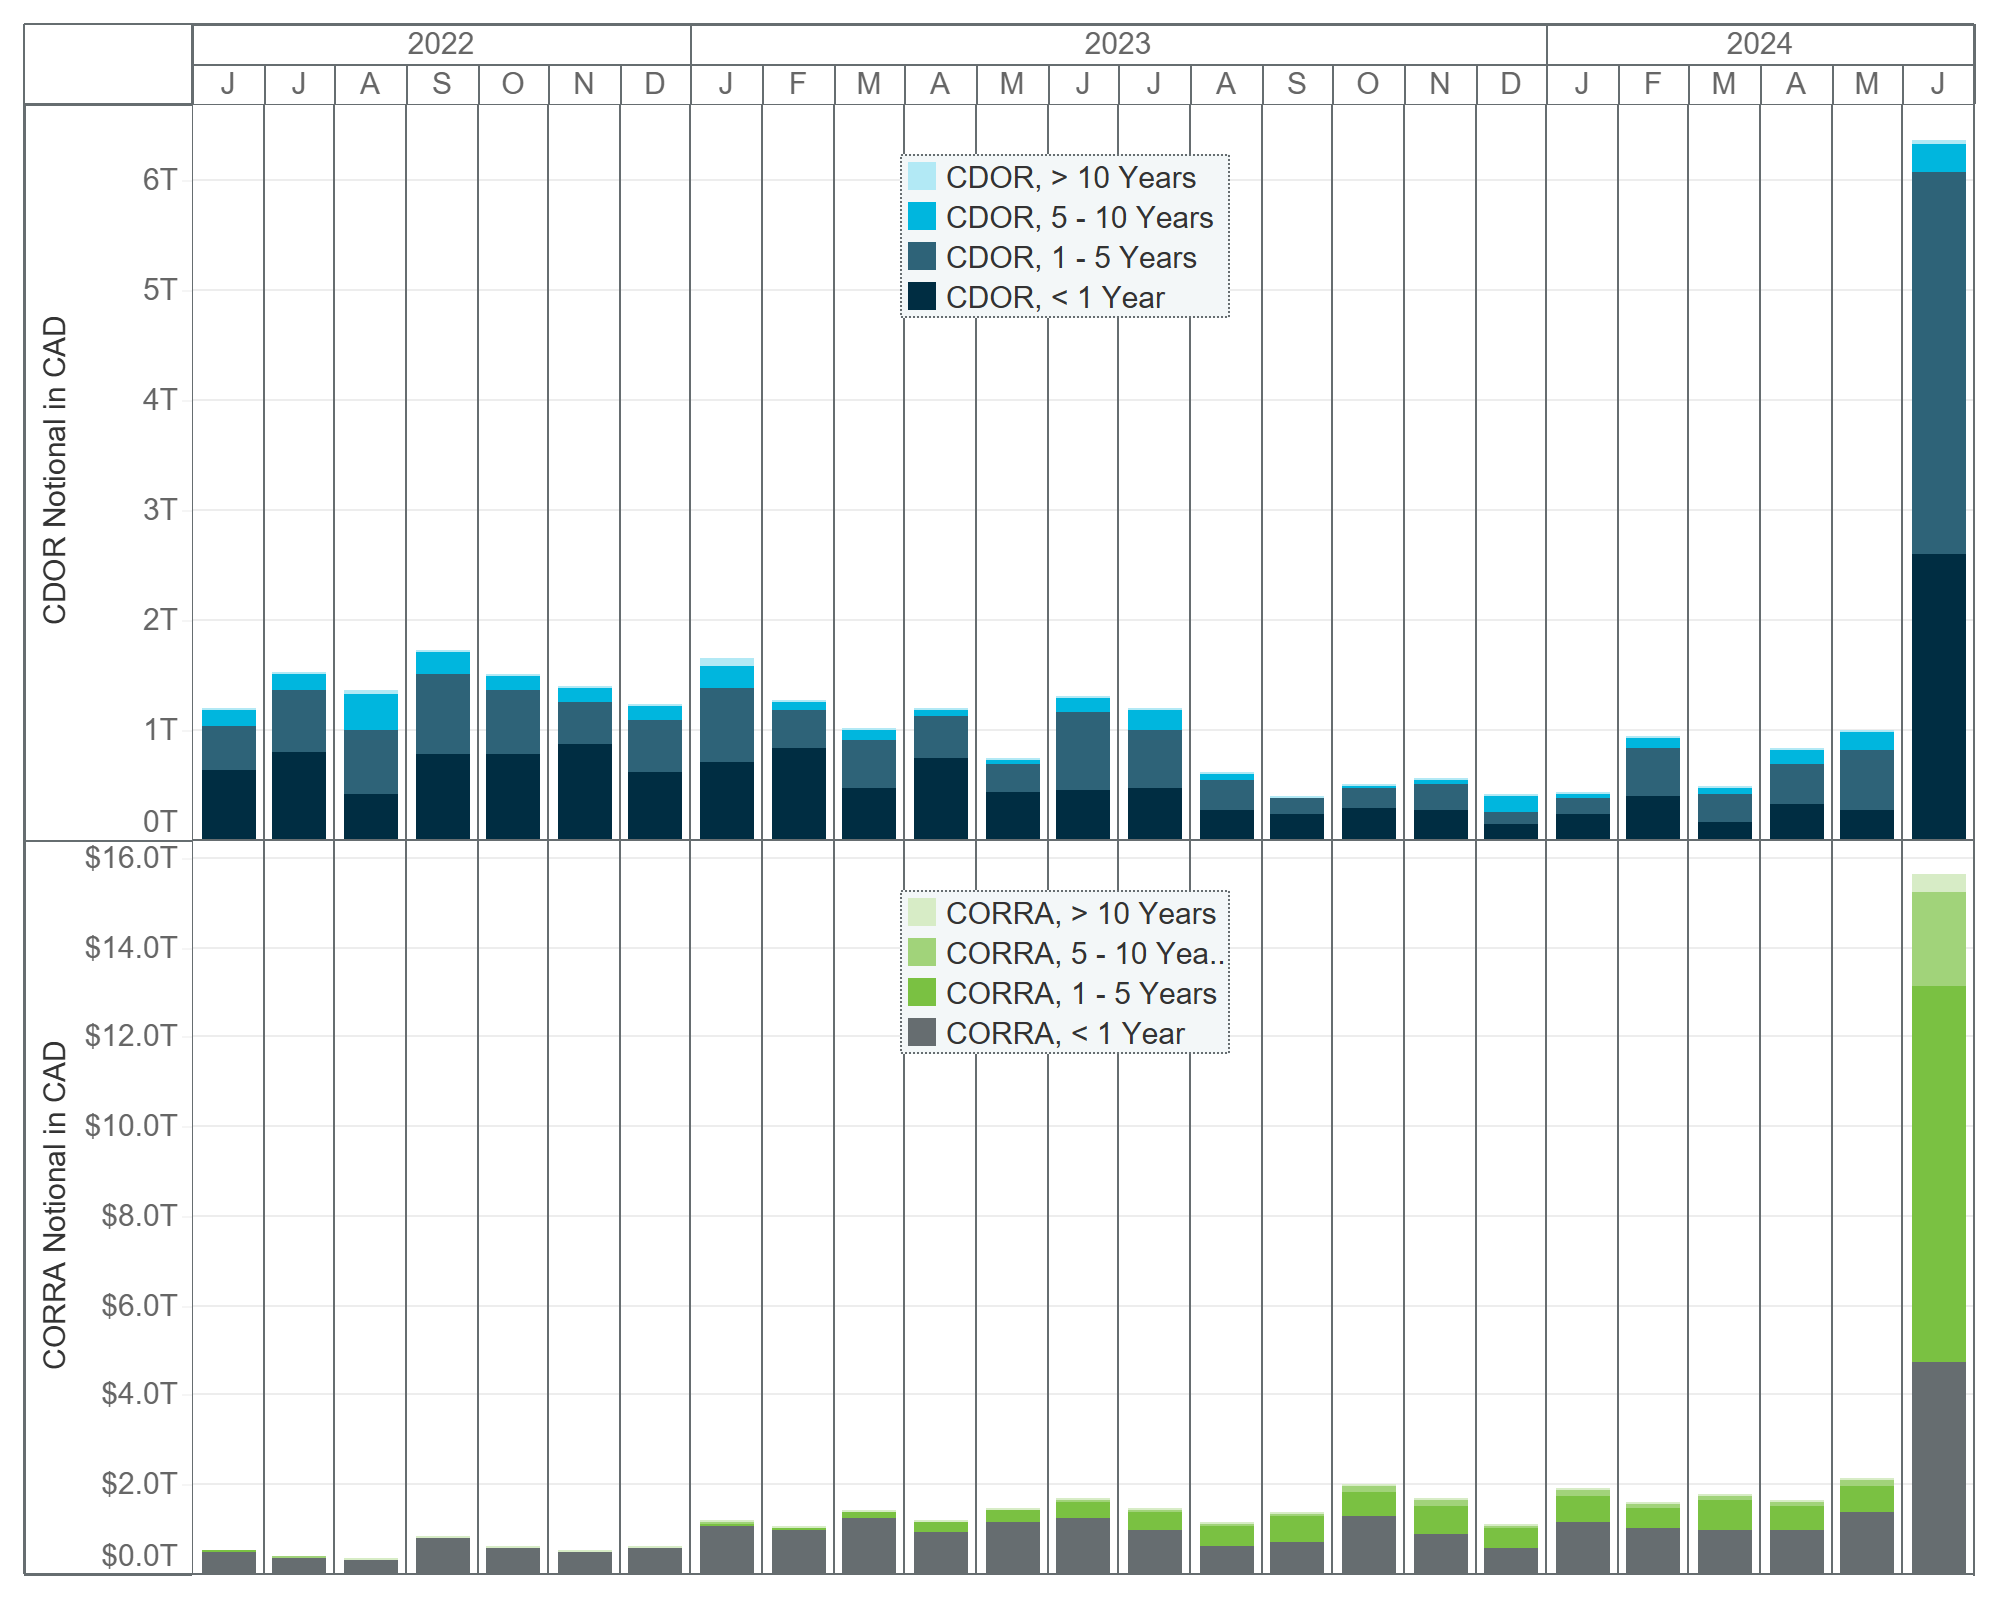Click the 6T axis label in CDOR chart
2000x1600 pixels.
(160, 180)
